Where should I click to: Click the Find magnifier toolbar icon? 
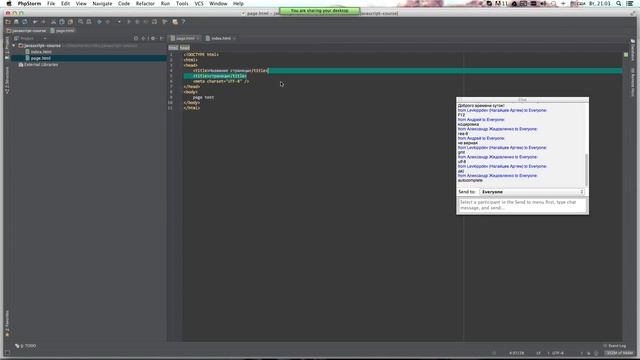(x=80, y=22)
